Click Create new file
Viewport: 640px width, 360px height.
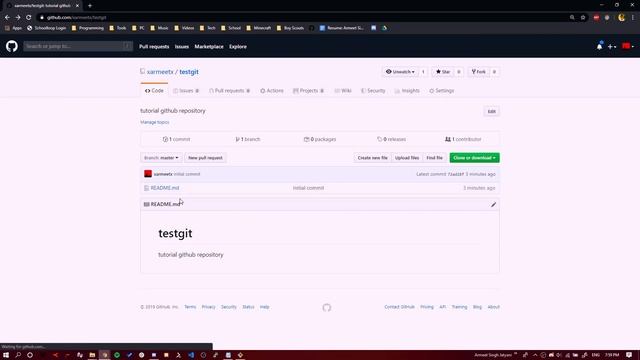tap(372, 158)
